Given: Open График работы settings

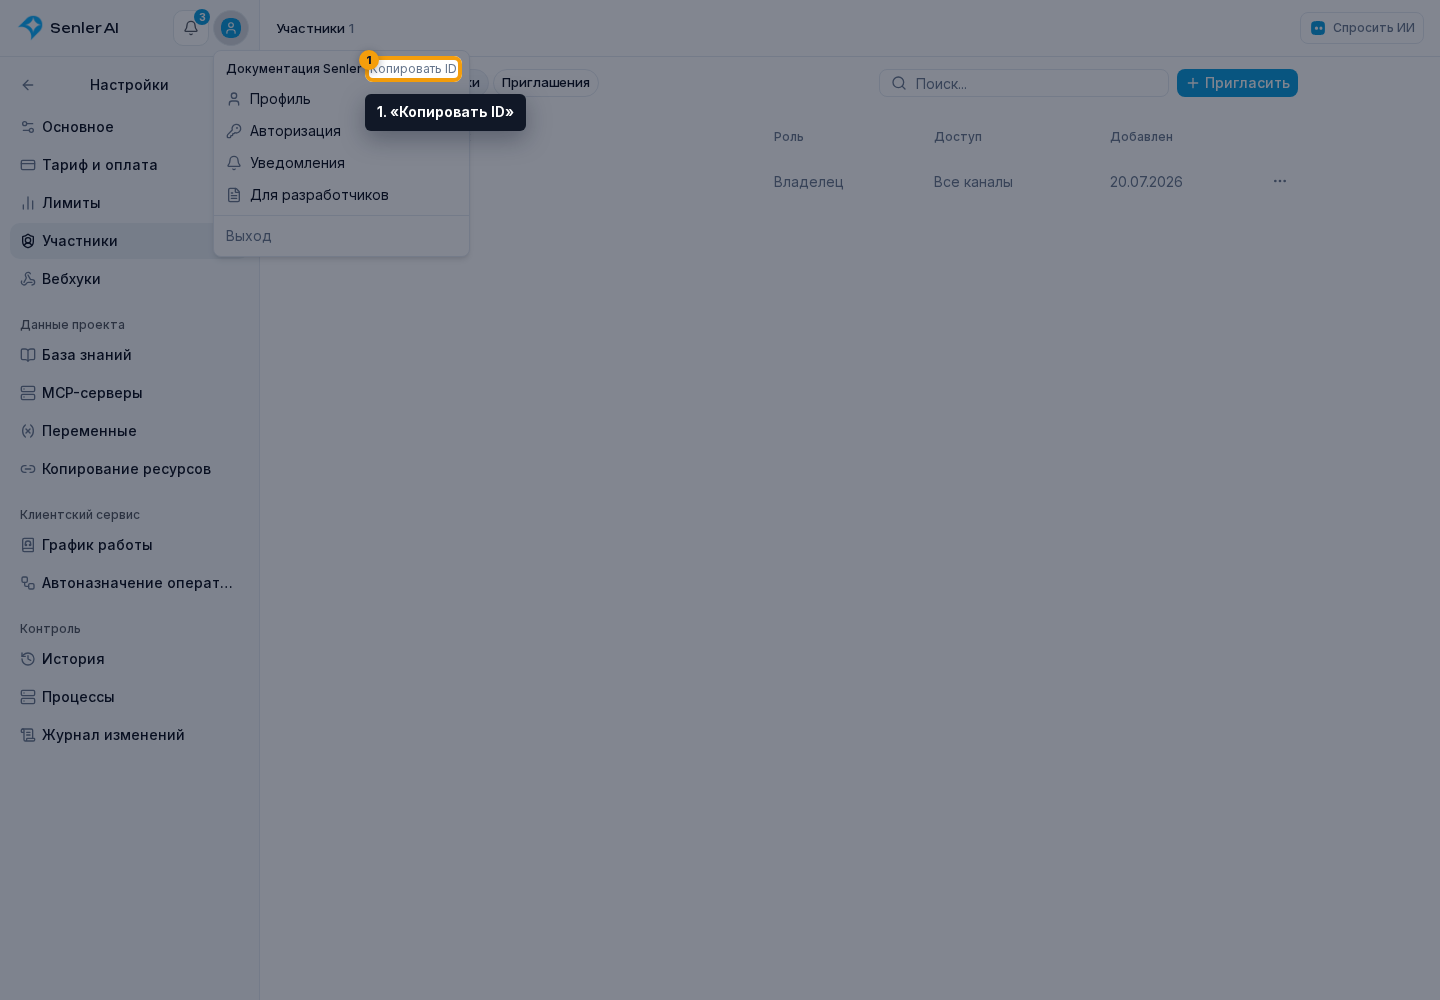Looking at the screenshot, I should coord(129,545).
